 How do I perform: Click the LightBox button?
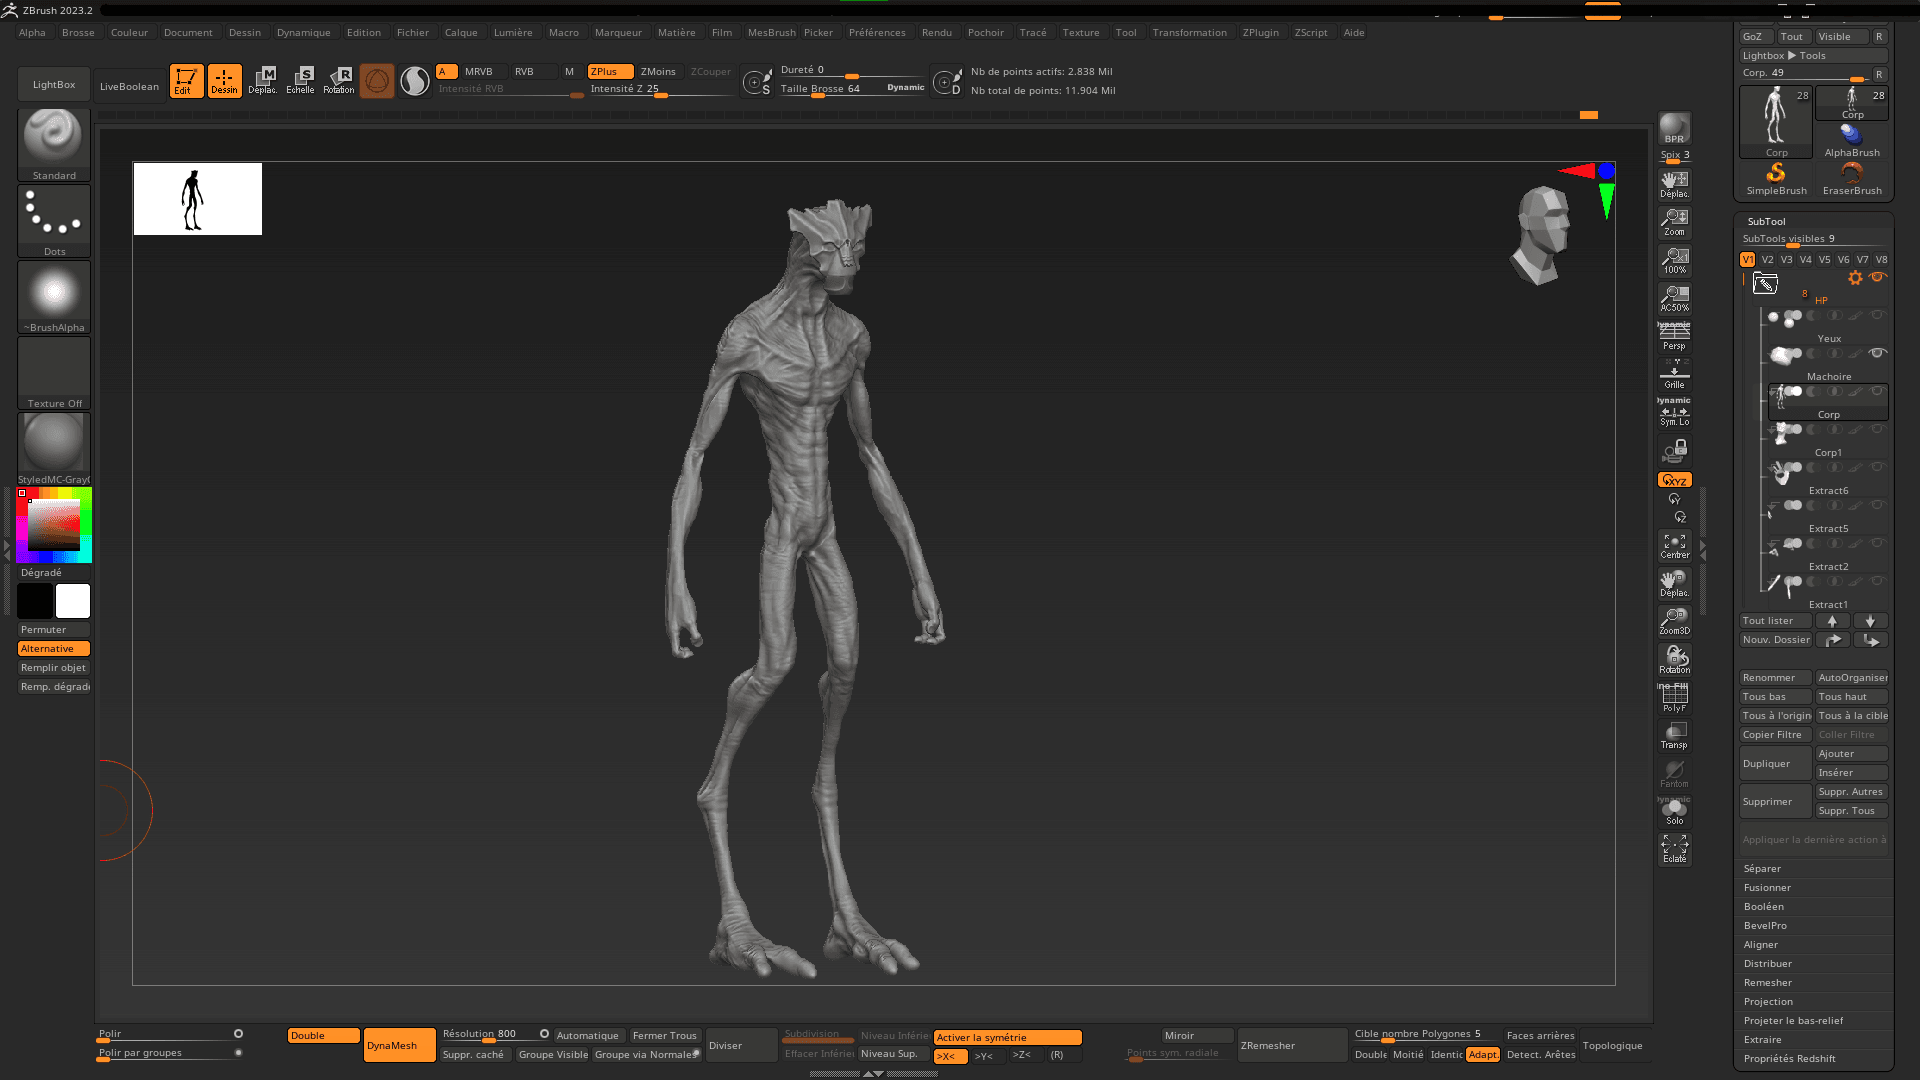pos(54,85)
